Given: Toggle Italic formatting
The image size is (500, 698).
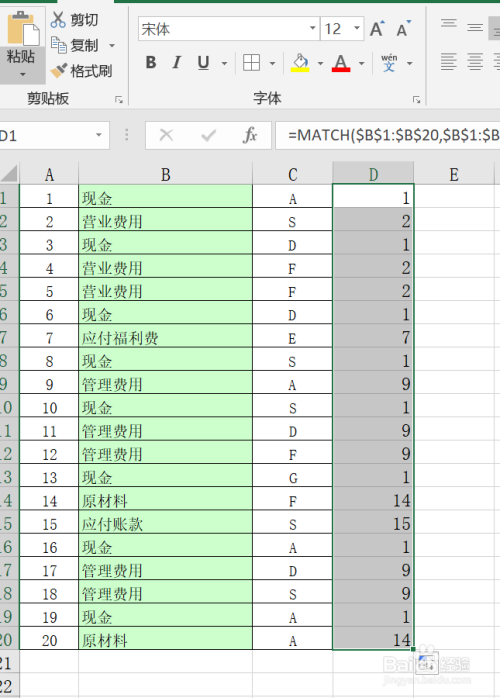Looking at the screenshot, I should [x=177, y=63].
